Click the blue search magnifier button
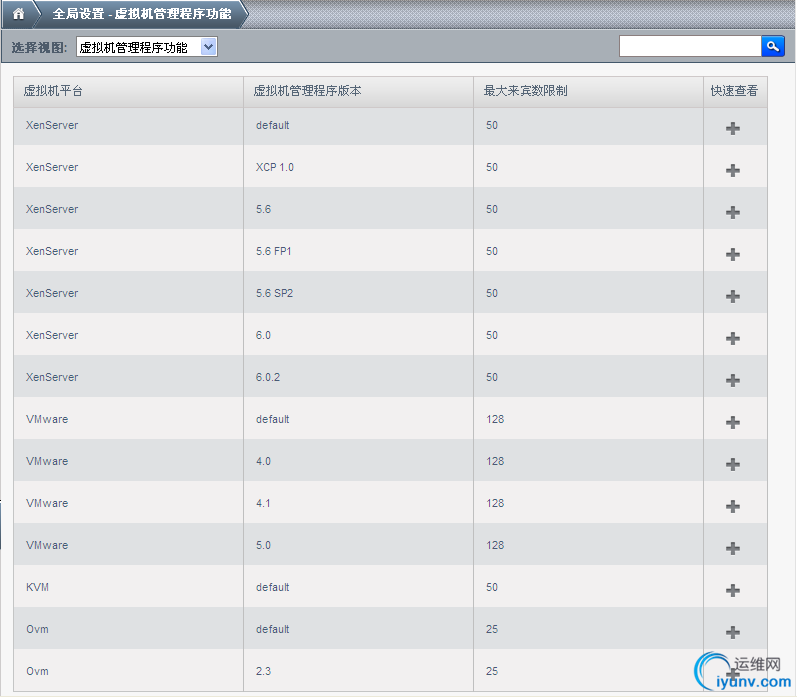The image size is (797, 698). click(x=773, y=47)
